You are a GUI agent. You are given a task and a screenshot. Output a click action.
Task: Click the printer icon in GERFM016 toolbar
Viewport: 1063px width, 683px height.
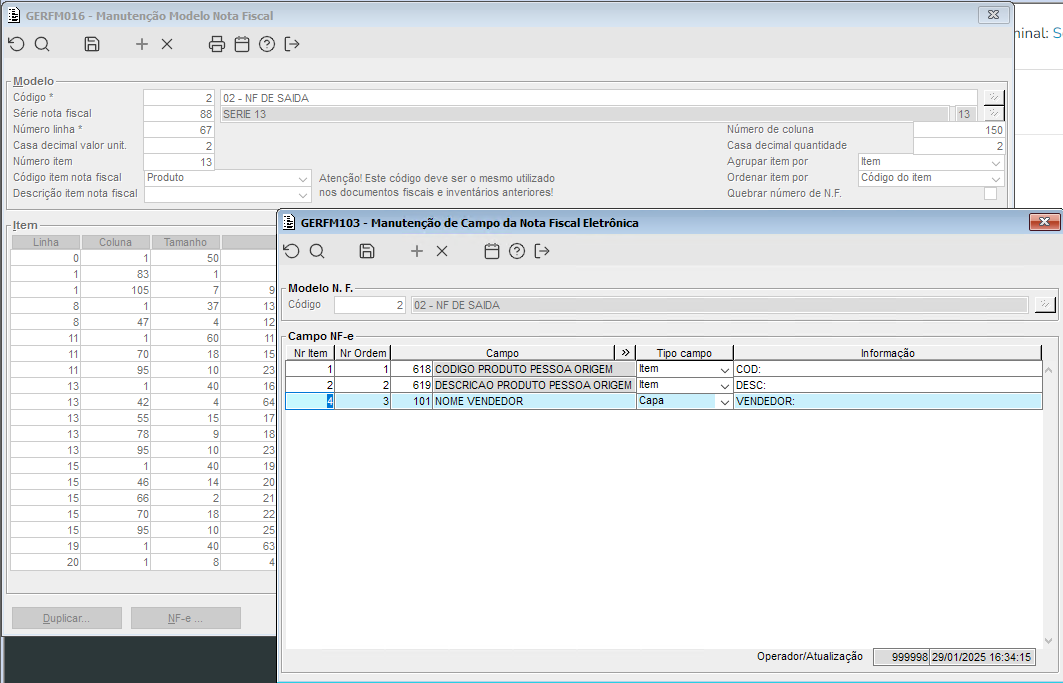tap(217, 44)
